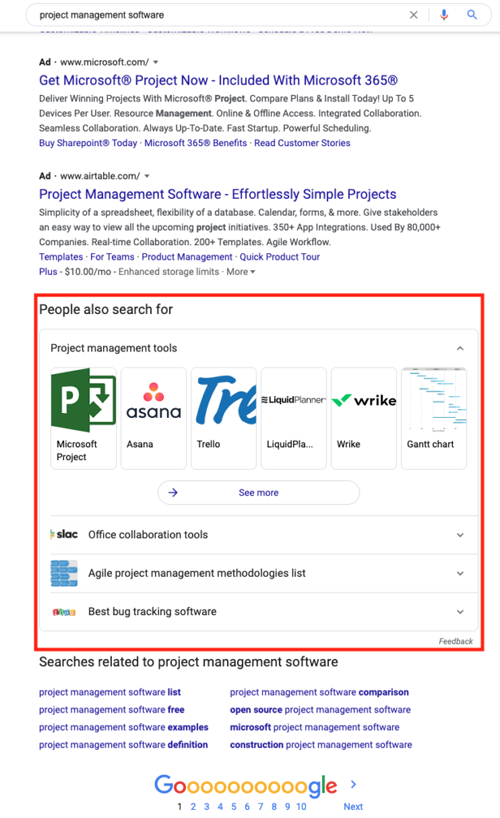Go to results page 3
The image size is (500, 818).
point(207,807)
